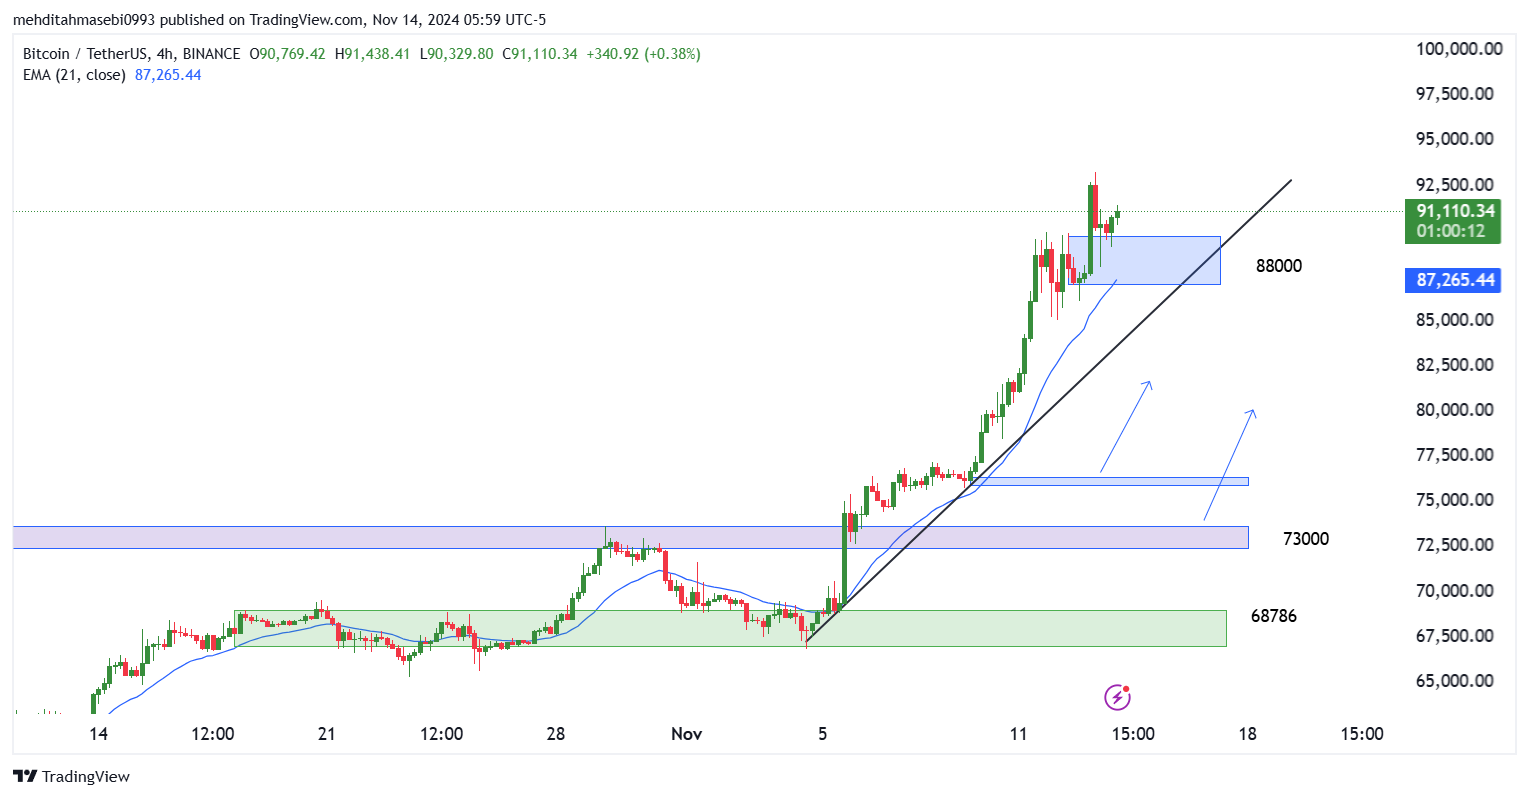Click the current price label 91,110.34

[1456, 211]
